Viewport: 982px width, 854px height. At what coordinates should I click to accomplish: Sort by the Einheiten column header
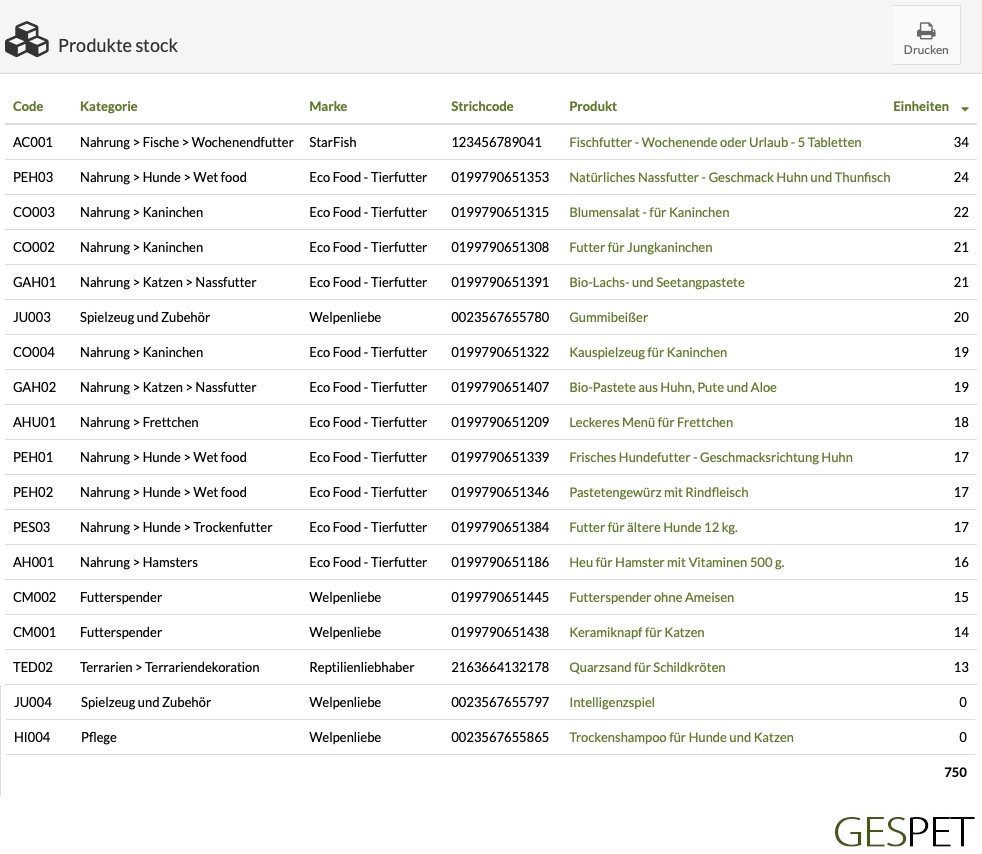click(x=921, y=106)
